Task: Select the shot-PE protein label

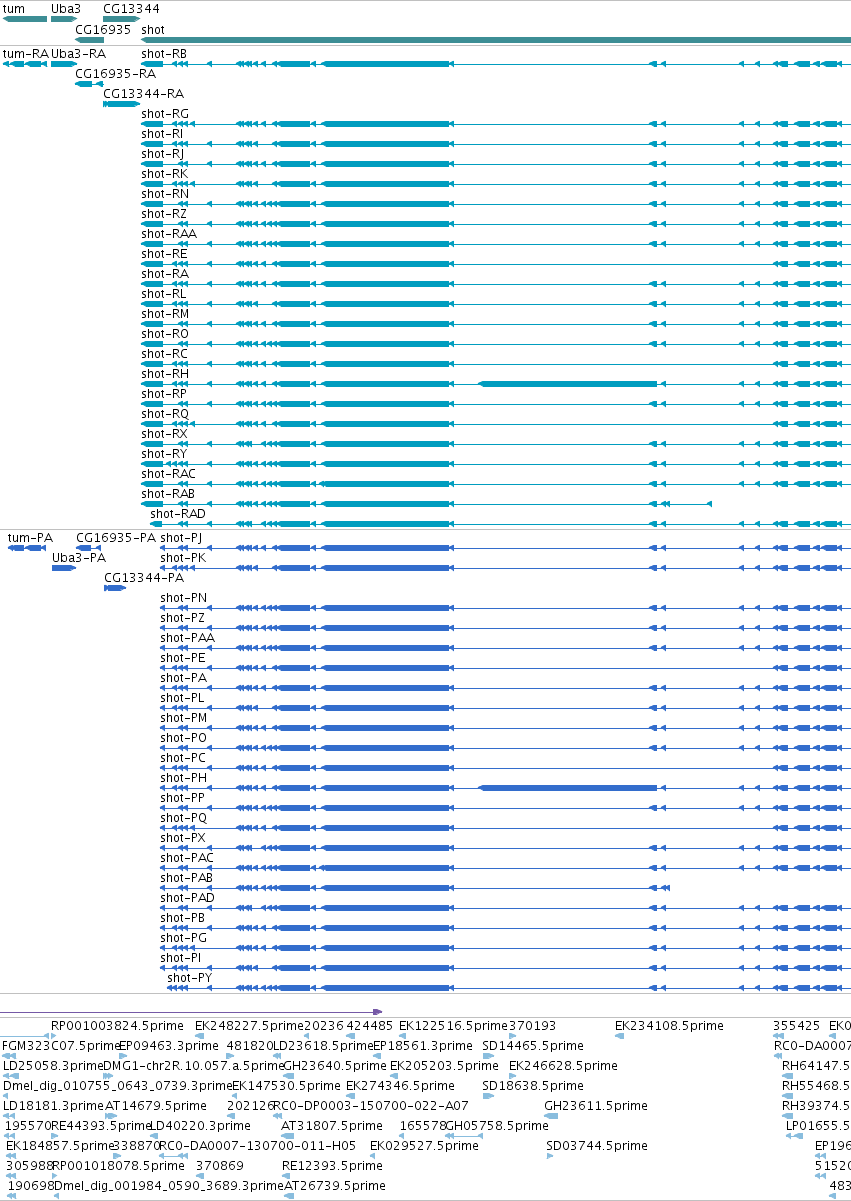Action: (183, 658)
